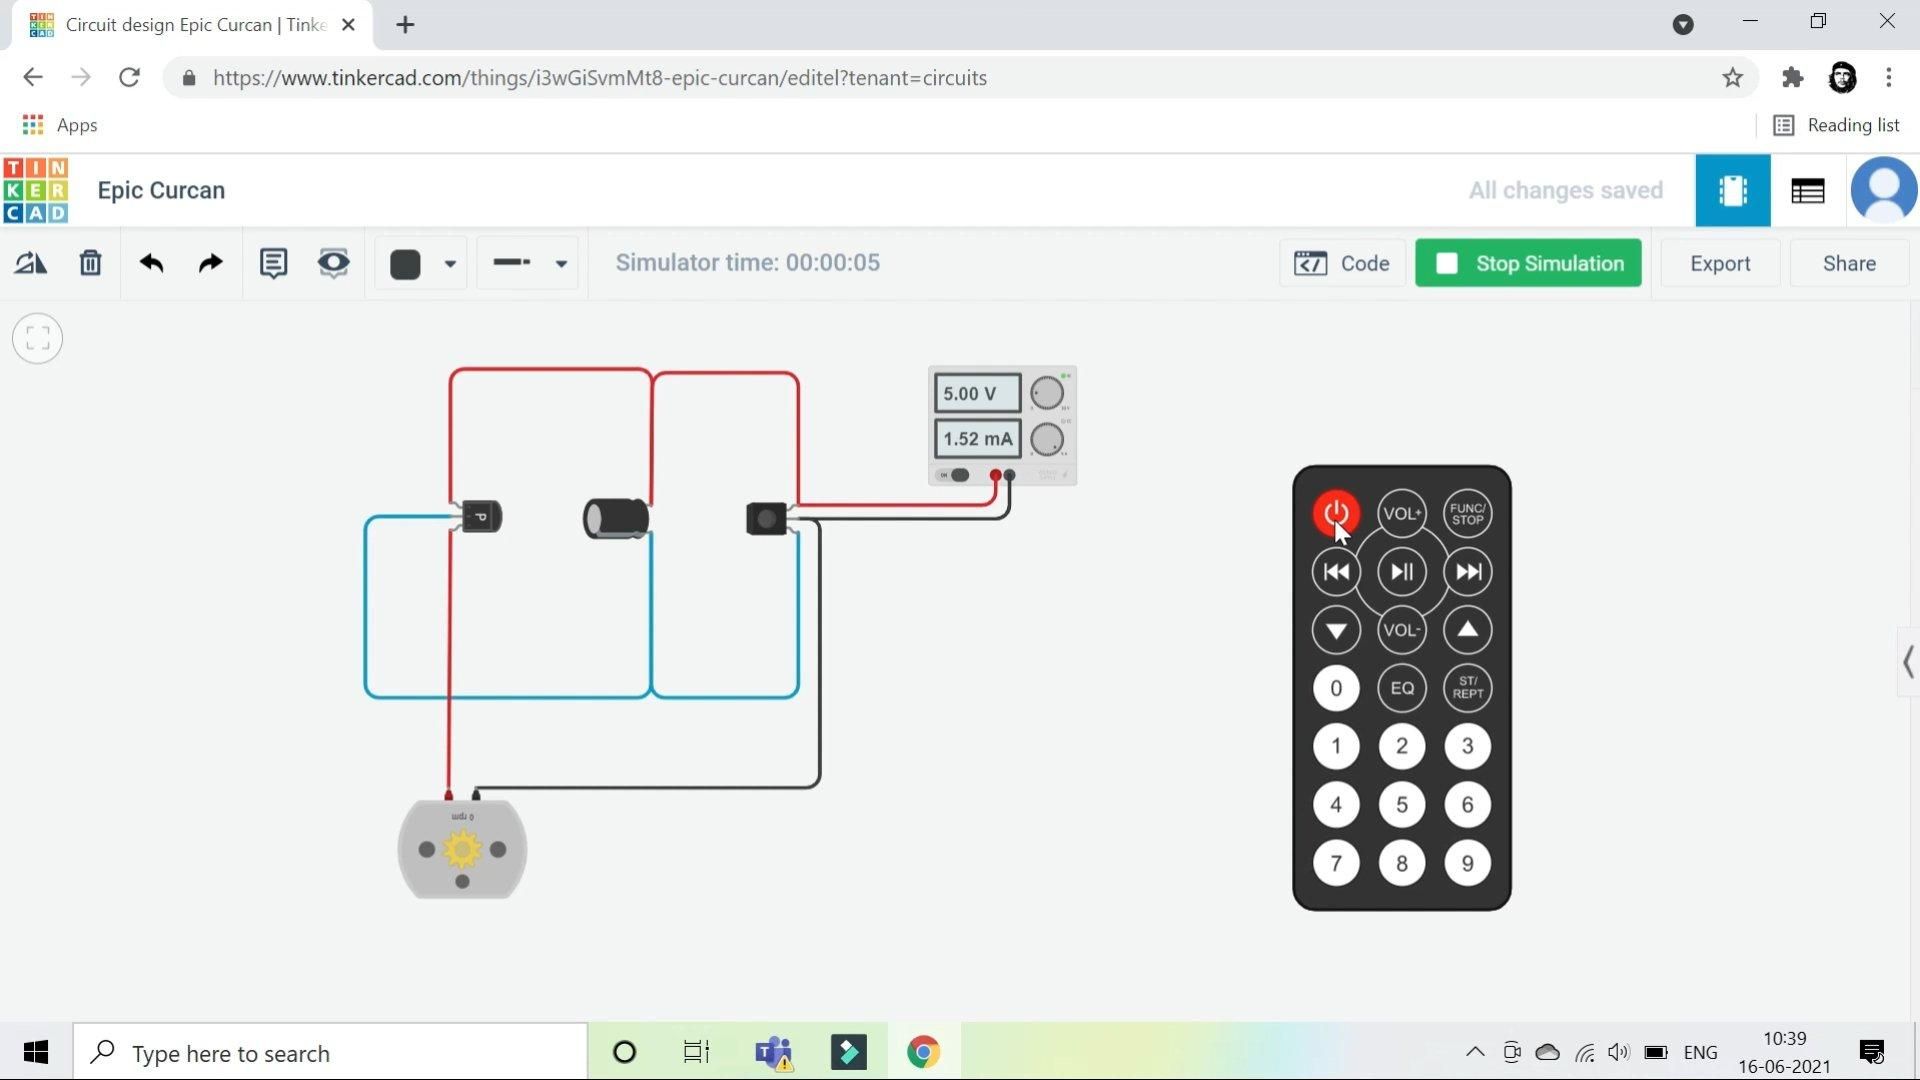Click the zoom to fit icon
1920x1080 pixels.
click(x=38, y=338)
